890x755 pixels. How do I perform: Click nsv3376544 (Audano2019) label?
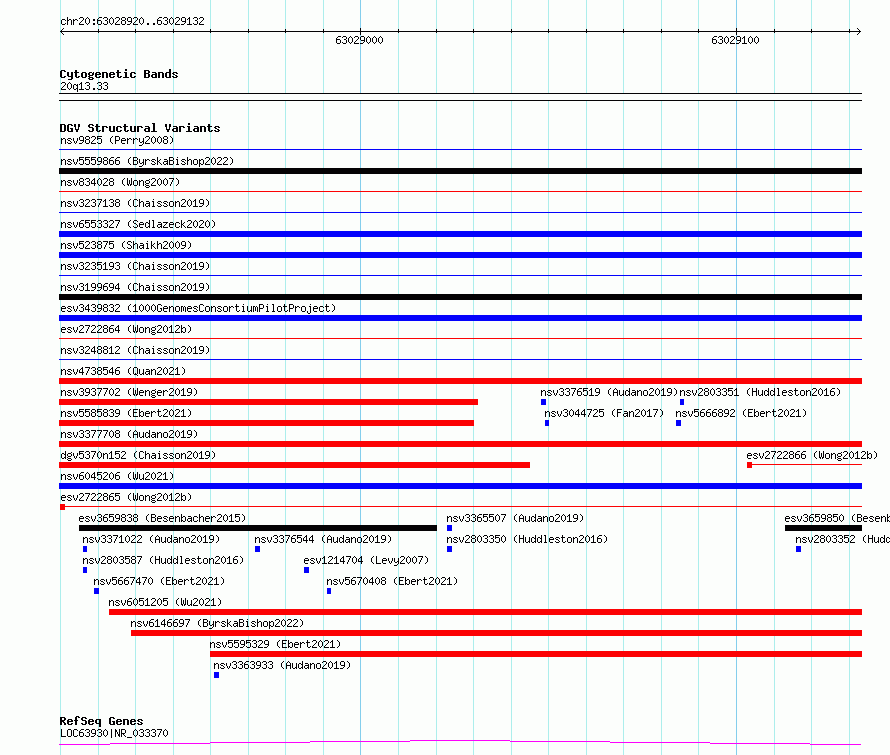(323, 539)
